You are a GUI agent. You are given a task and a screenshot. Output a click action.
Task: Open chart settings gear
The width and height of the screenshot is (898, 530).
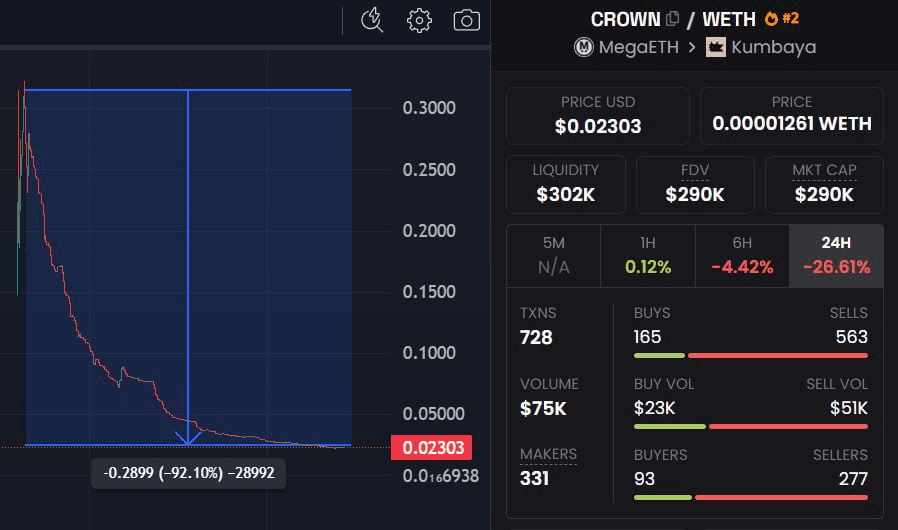(x=419, y=20)
